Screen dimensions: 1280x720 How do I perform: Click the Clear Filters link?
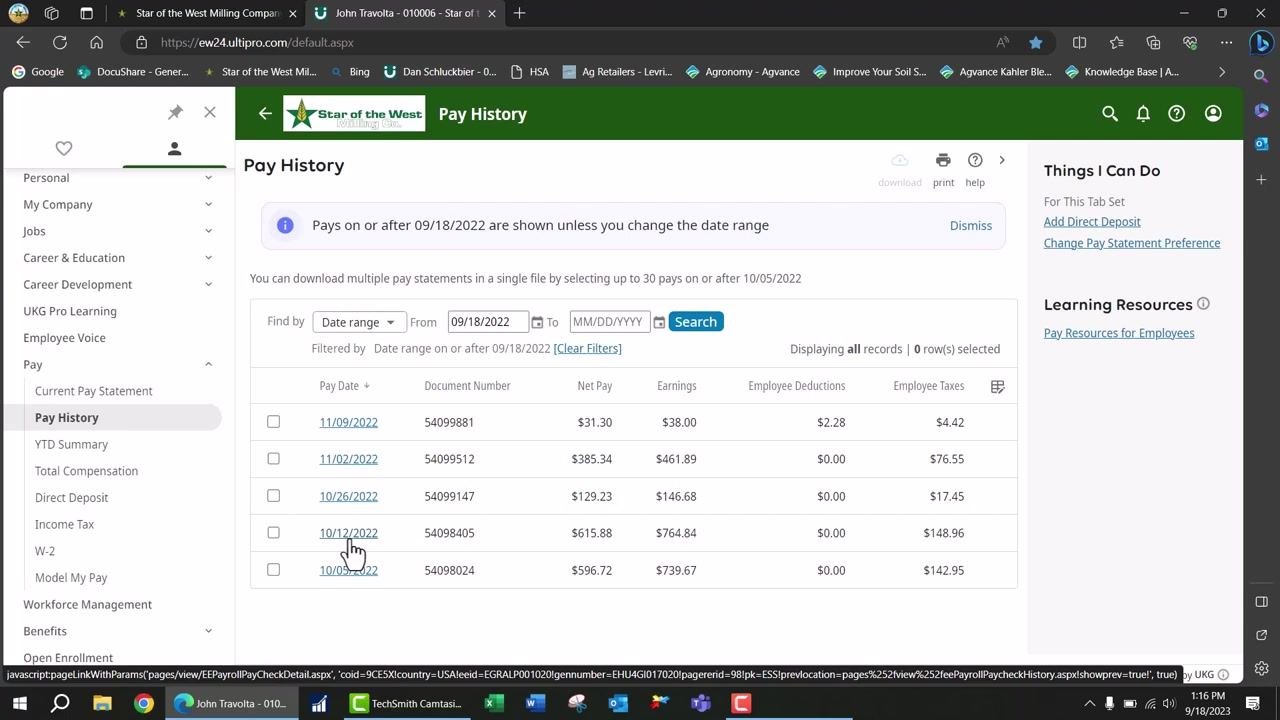tap(587, 348)
